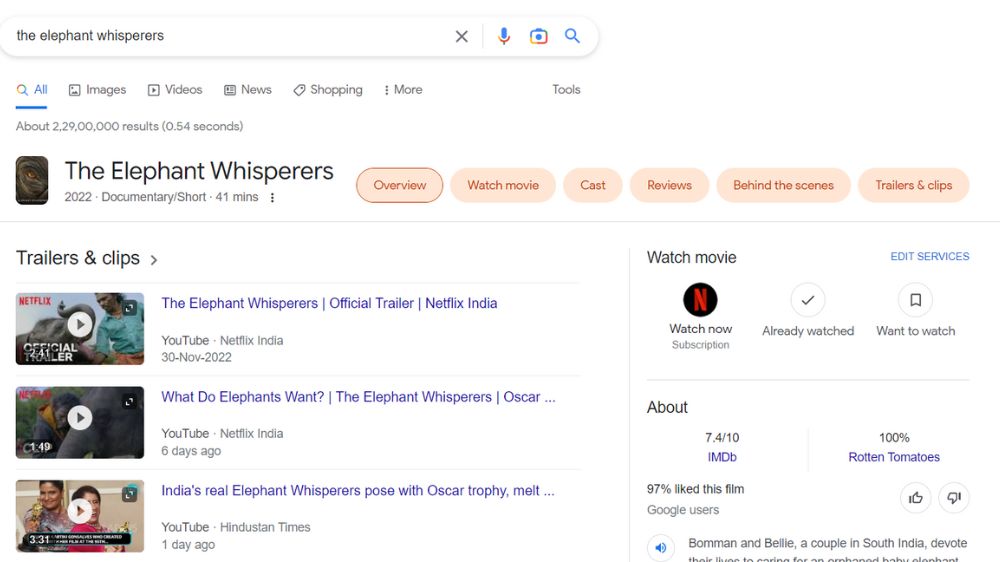Viewport: 1000px width, 562px height.
Task: Switch to the Images tab
Action: pos(97,90)
